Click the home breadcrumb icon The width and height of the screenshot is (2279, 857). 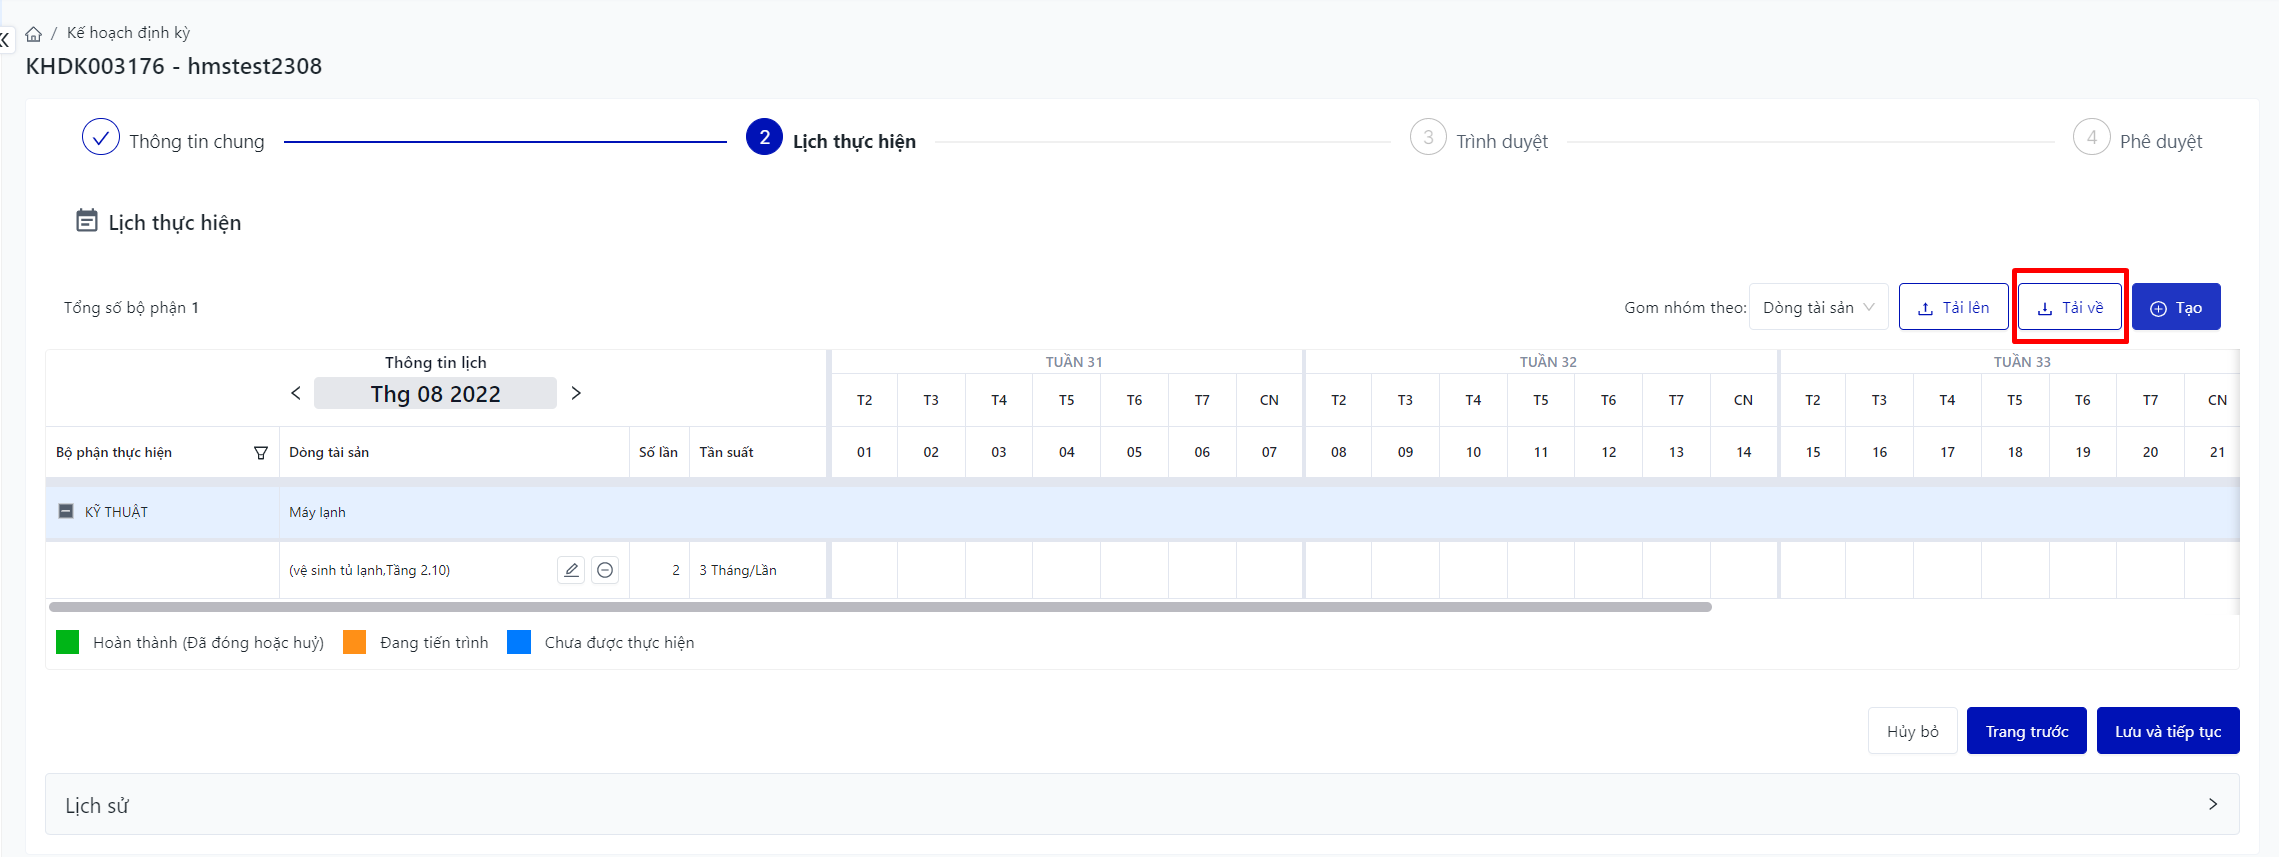[34, 34]
